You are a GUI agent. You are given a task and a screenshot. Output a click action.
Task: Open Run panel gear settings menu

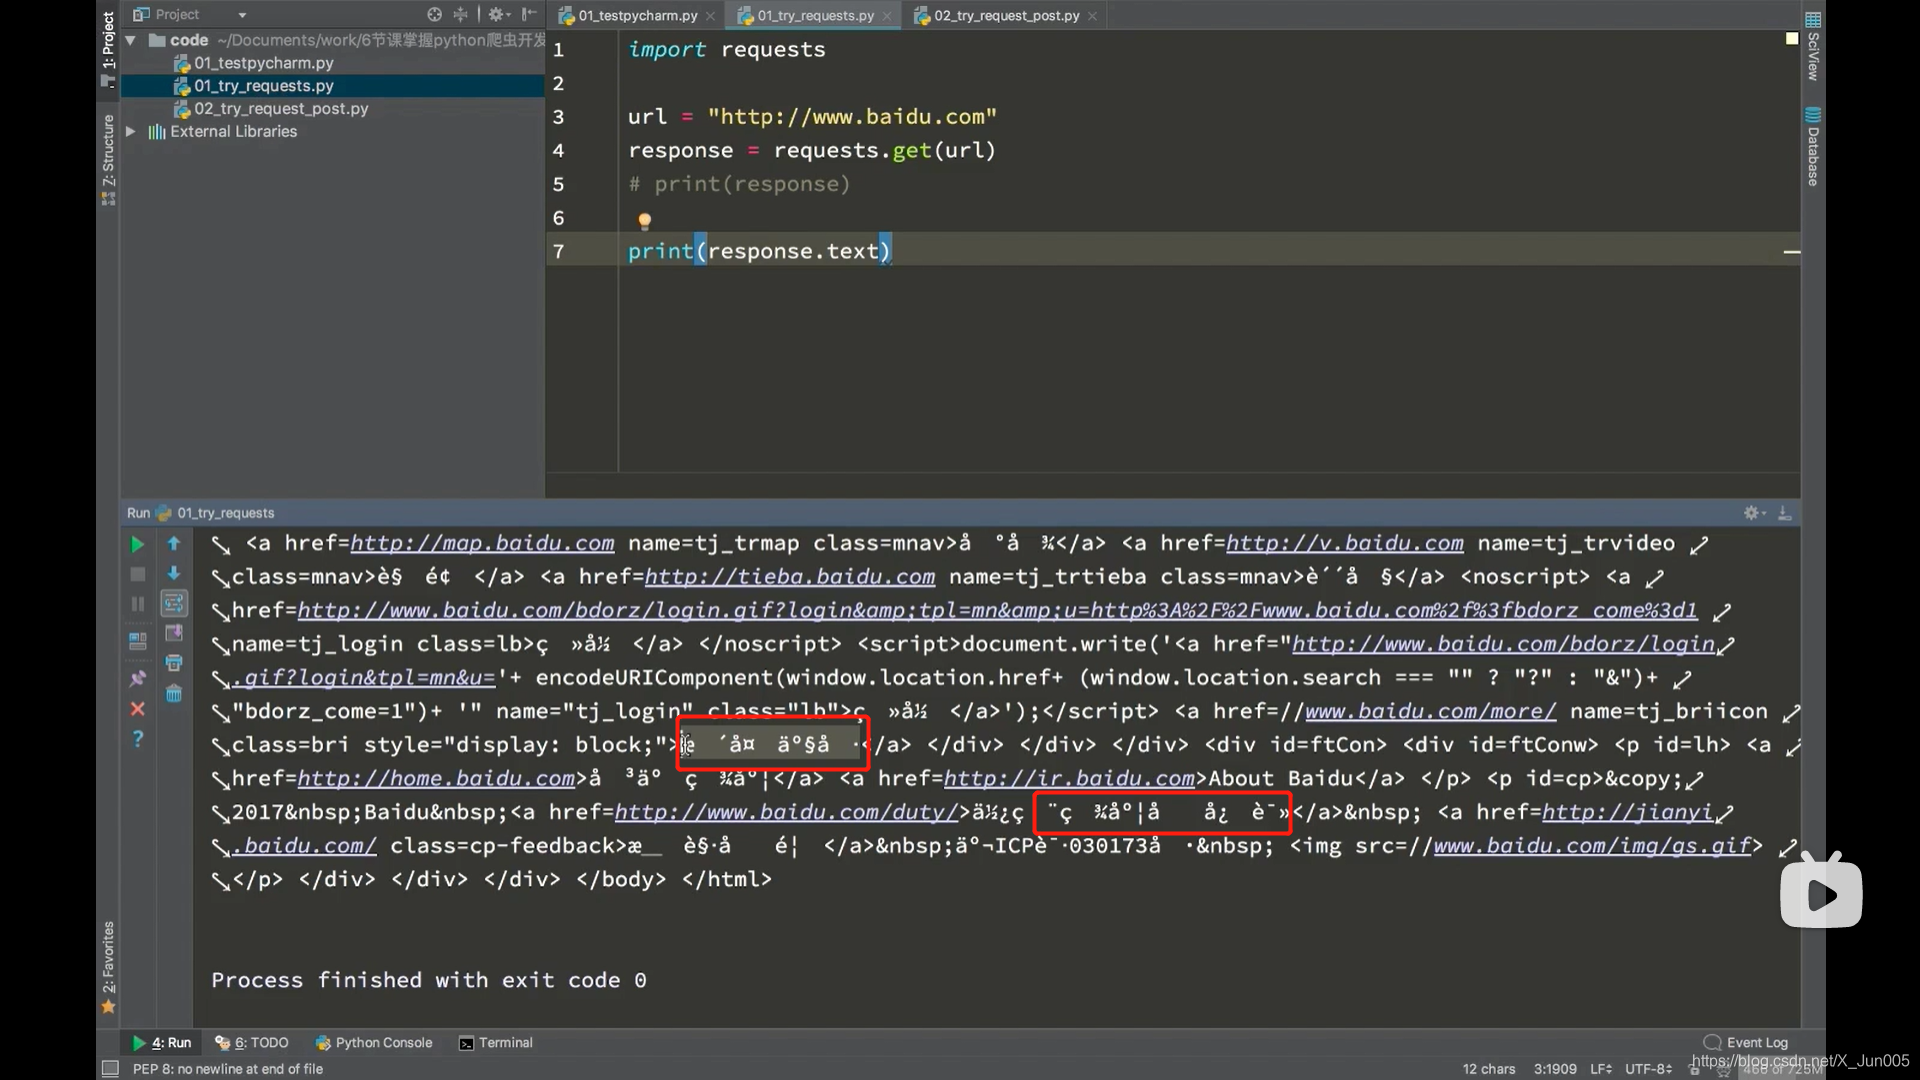pos(1753,512)
